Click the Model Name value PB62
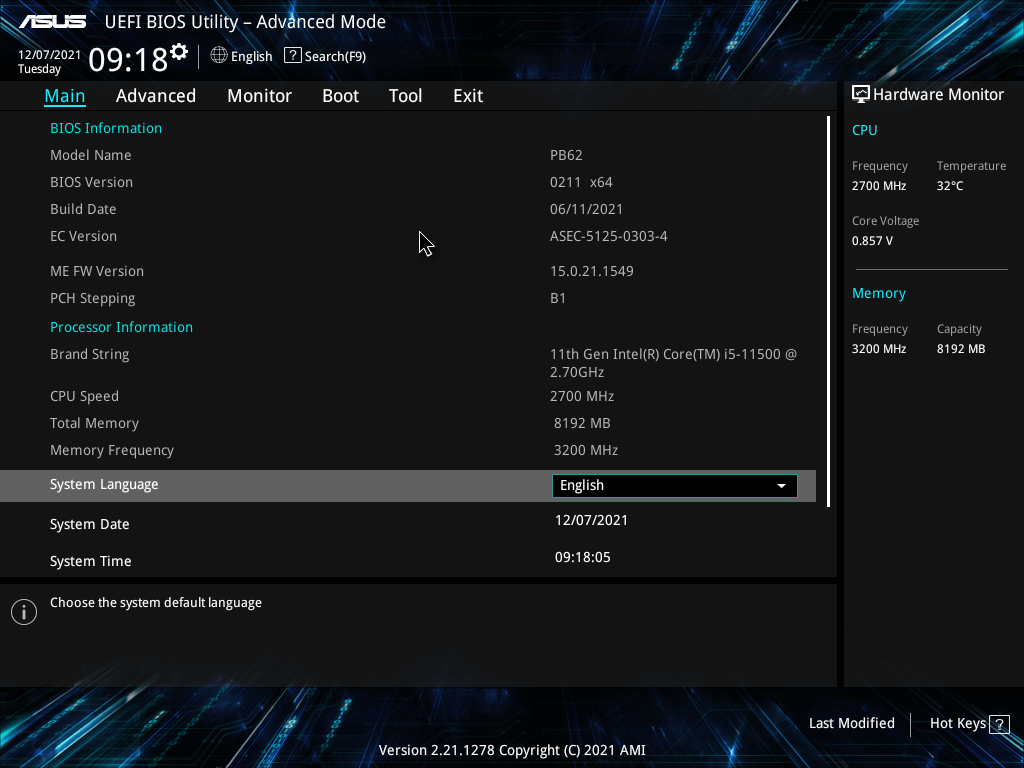 click(566, 155)
